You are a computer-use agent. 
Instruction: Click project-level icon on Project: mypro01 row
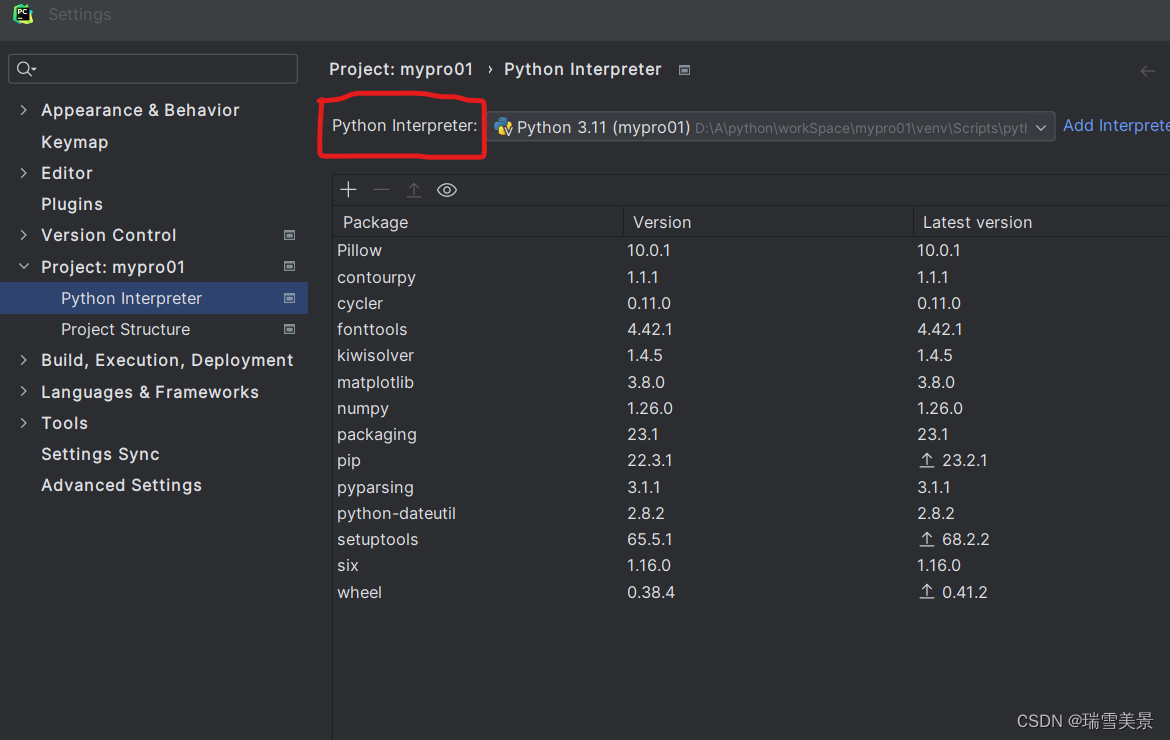click(x=290, y=266)
